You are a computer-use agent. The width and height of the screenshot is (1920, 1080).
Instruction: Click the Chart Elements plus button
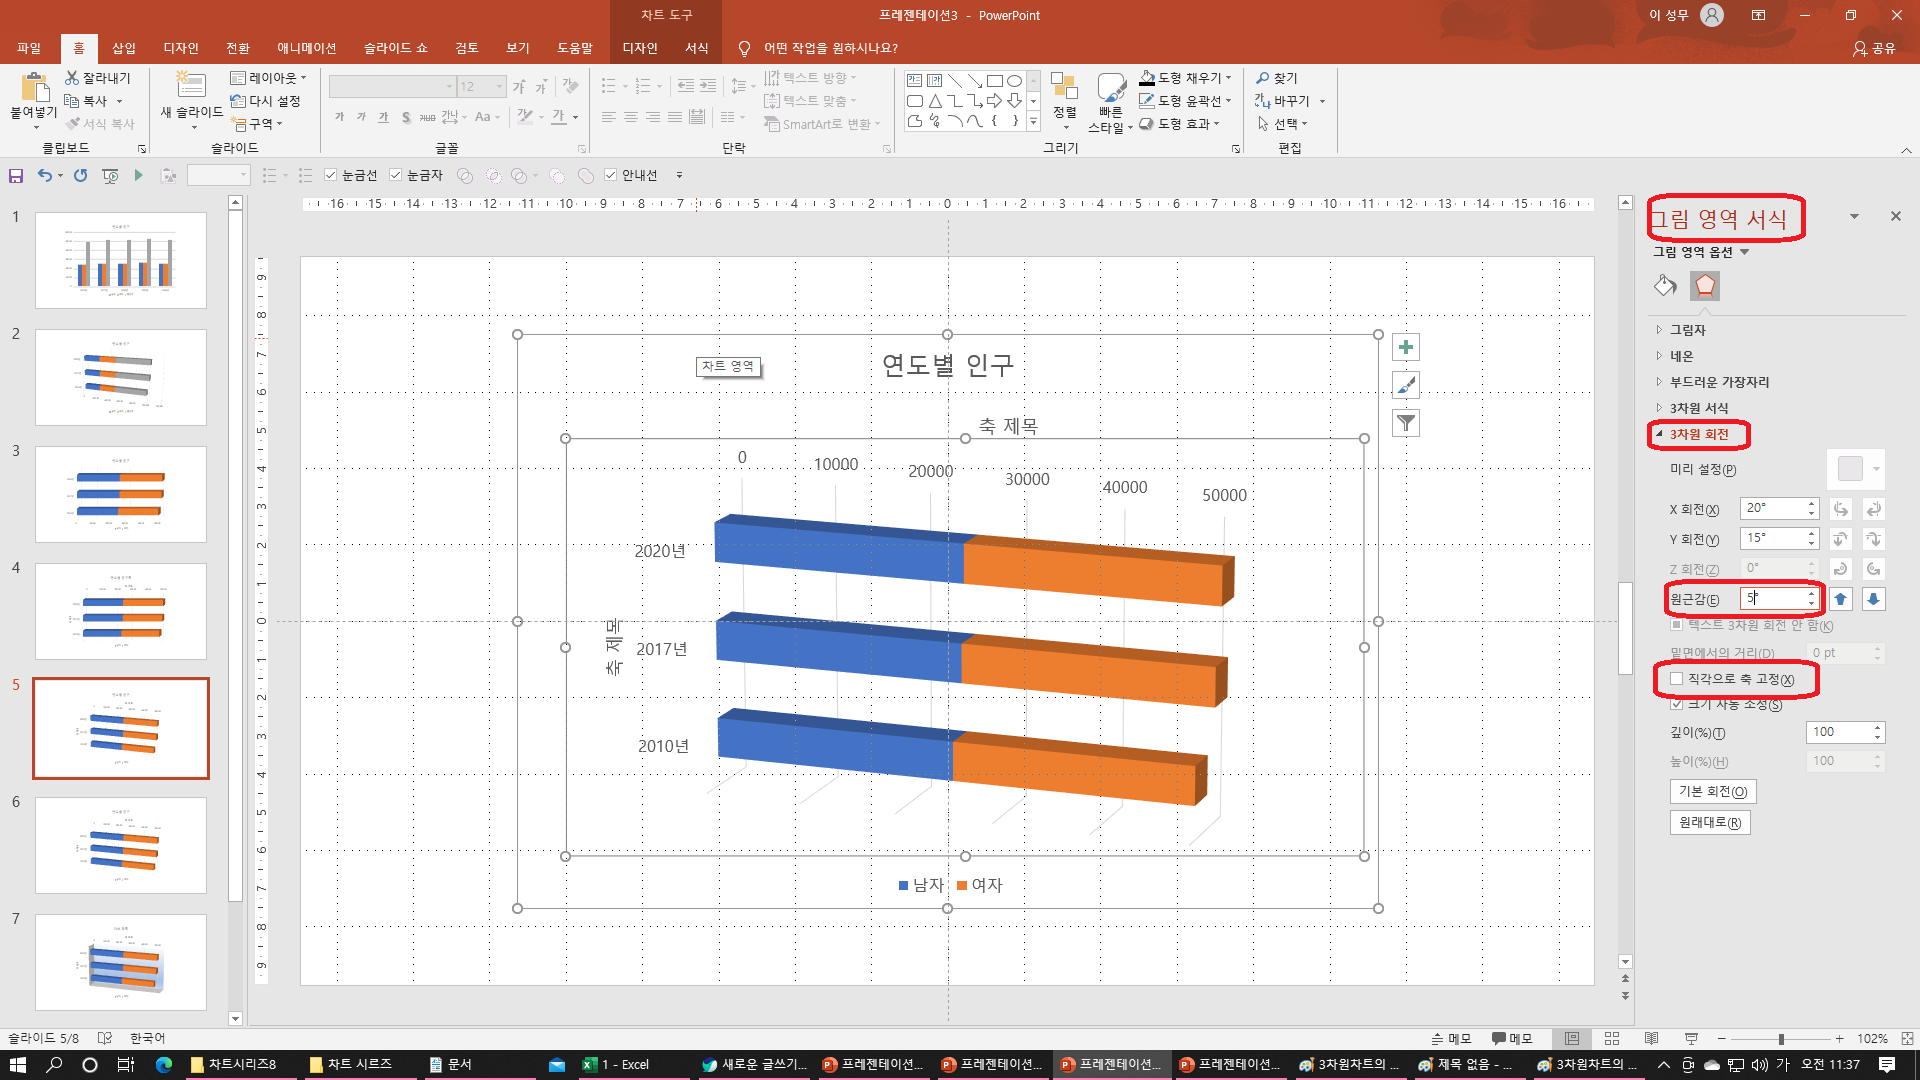pos(1406,347)
